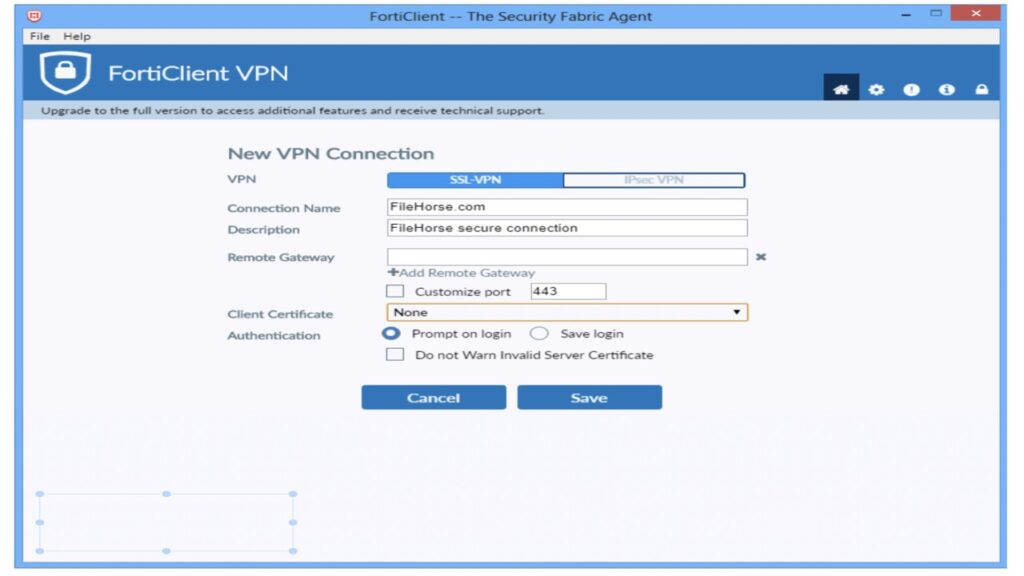The image size is (1024, 576).
Task: Check Do not Warn Invalid Server Certificate
Action: [x=396, y=355]
